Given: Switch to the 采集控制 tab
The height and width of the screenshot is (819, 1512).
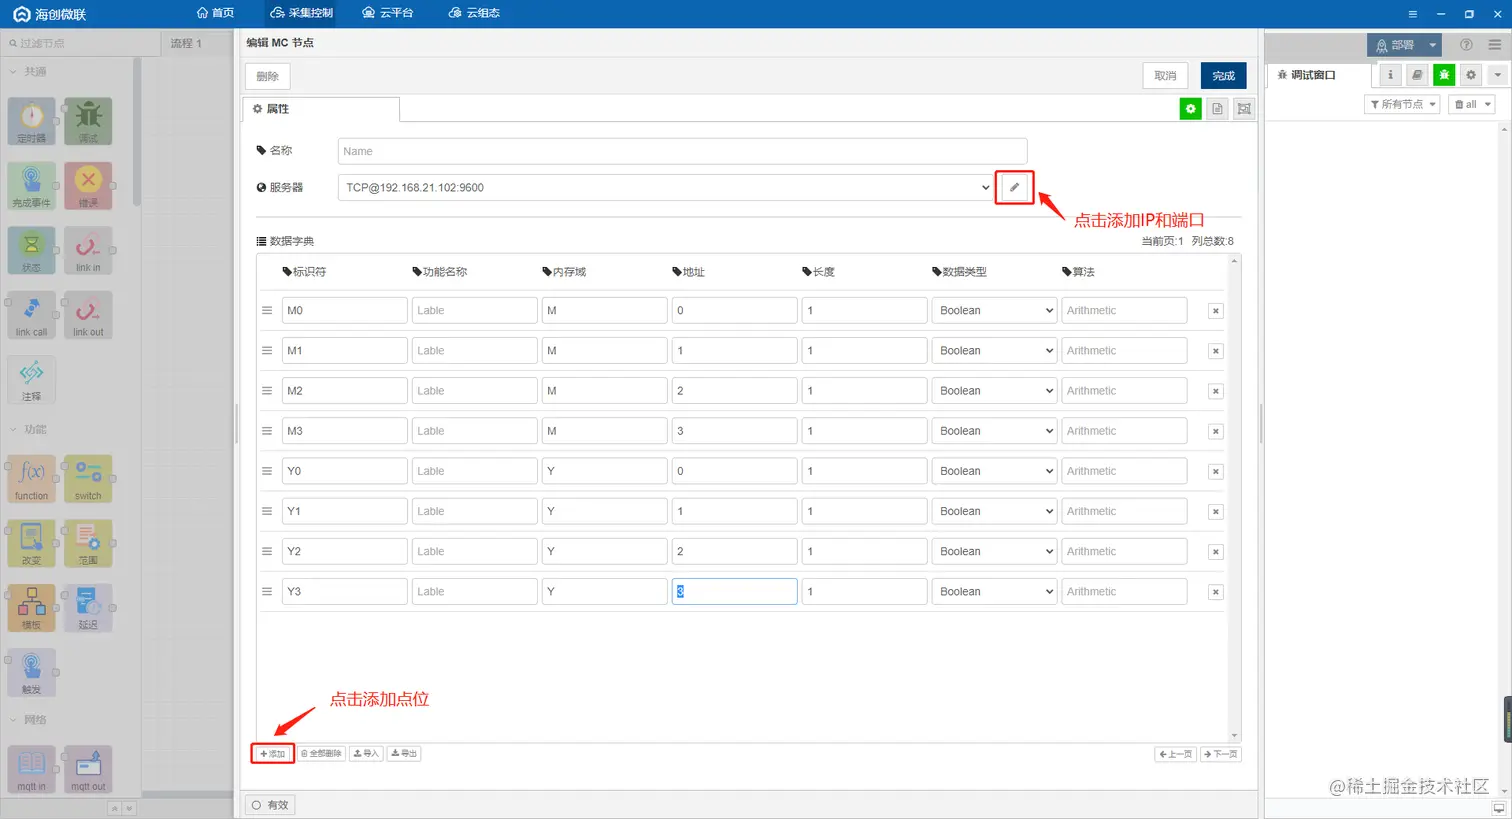Looking at the screenshot, I should (x=302, y=13).
